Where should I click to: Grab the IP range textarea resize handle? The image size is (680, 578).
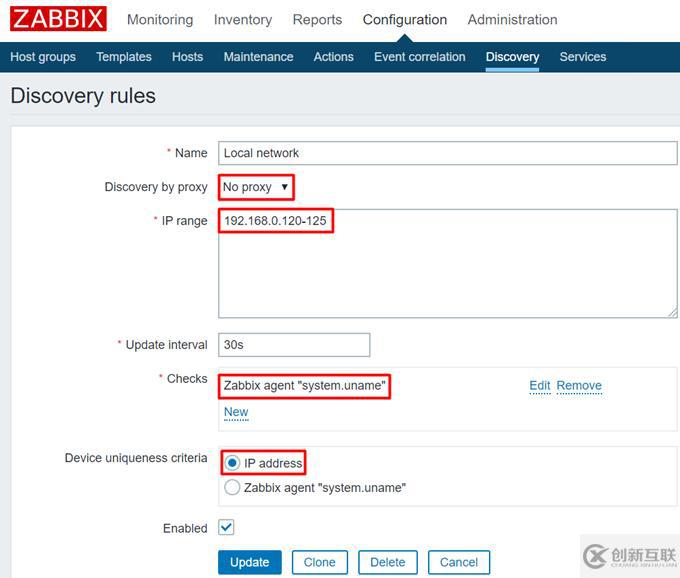[x=673, y=312]
